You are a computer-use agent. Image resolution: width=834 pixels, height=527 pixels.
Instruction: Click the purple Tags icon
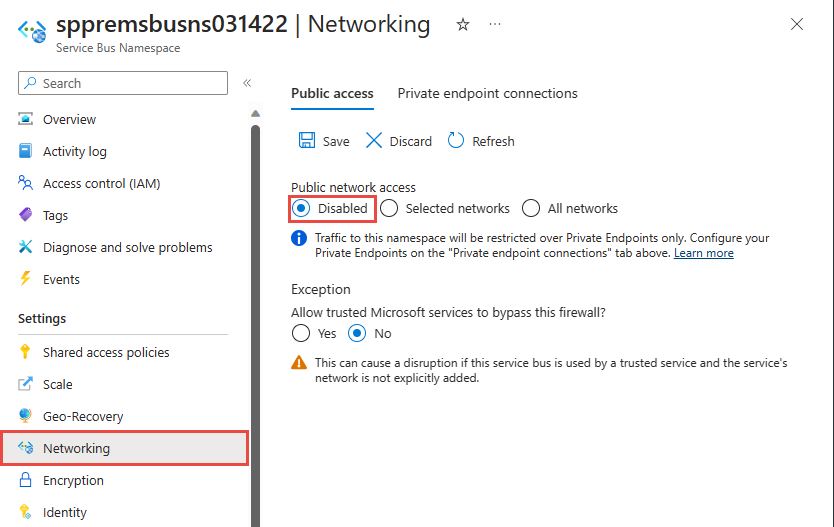(25, 215)
